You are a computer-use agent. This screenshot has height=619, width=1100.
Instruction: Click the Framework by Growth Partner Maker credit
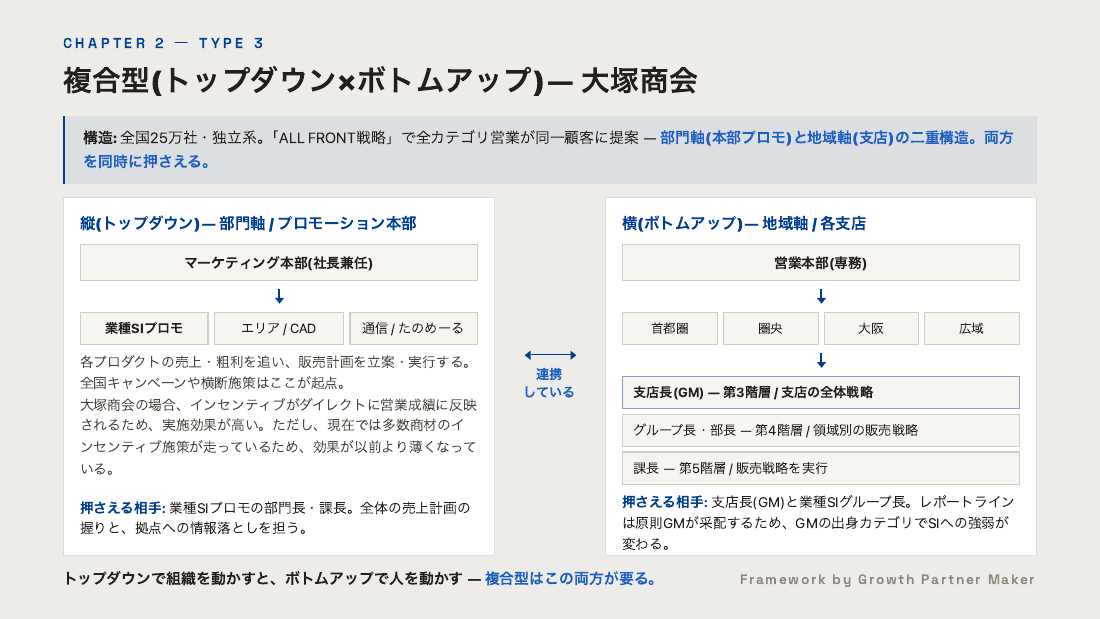(887, 580)
